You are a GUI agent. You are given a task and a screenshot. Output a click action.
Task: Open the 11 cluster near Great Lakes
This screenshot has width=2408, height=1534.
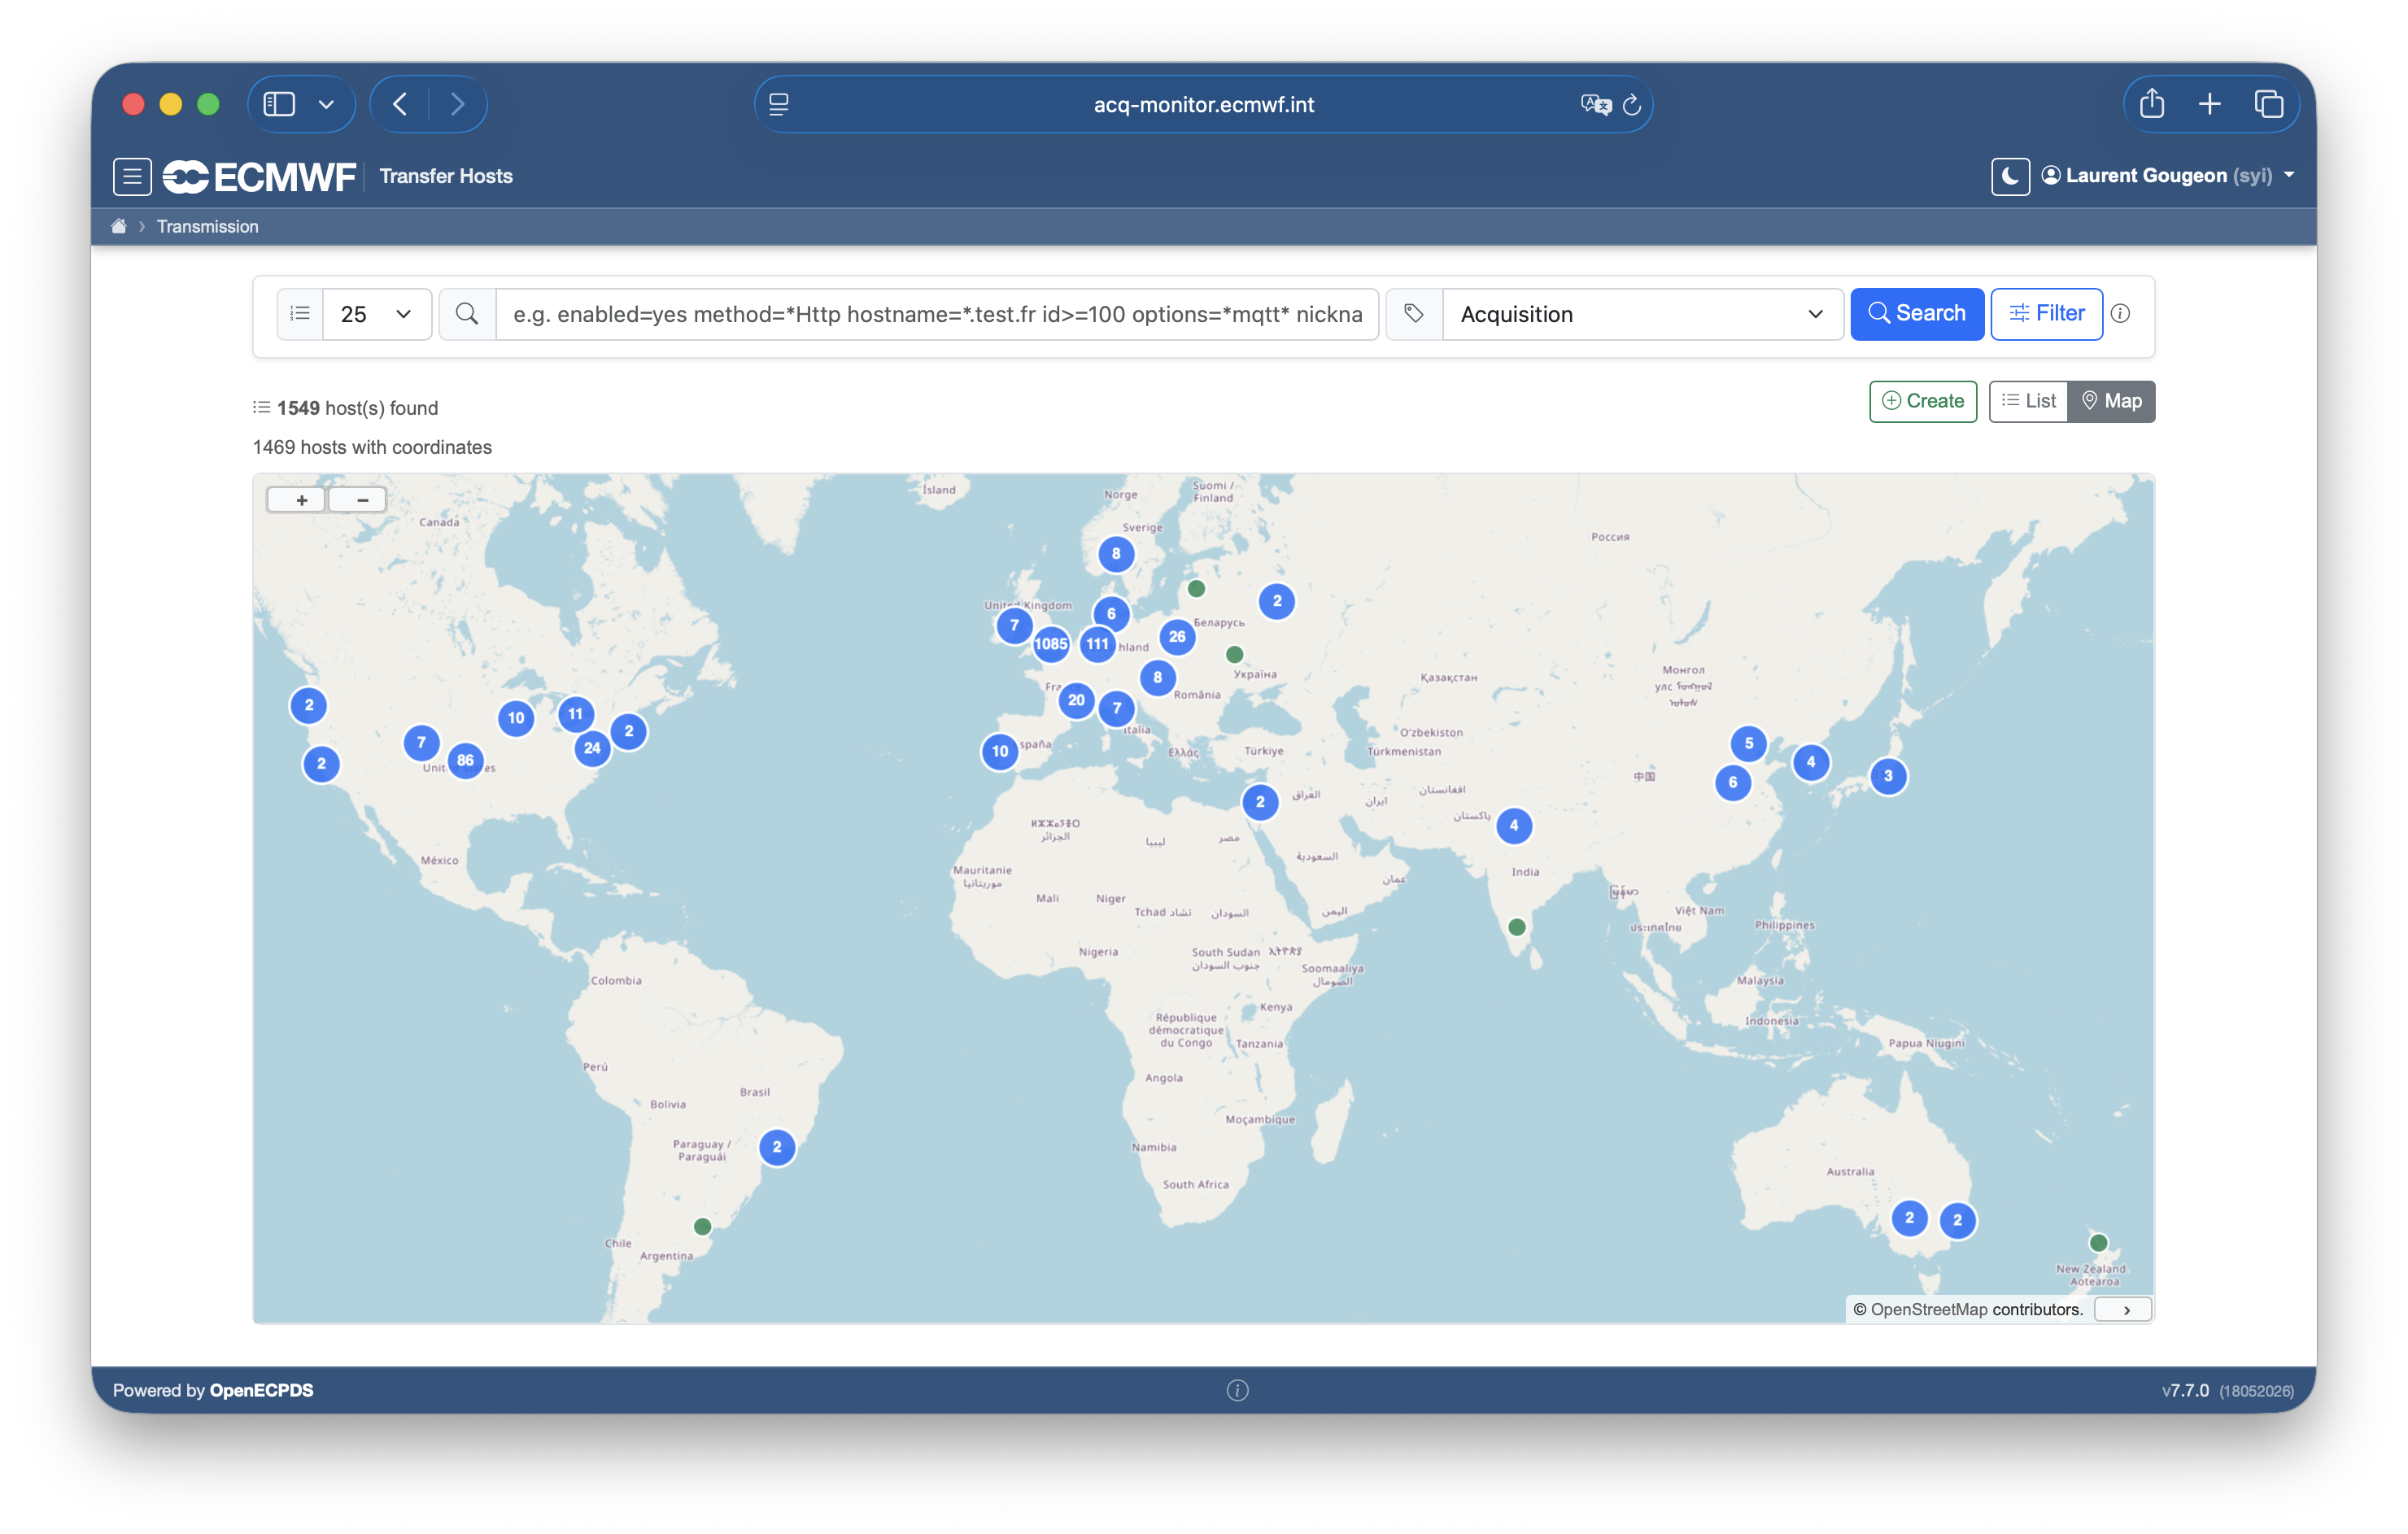pos(575,714)
